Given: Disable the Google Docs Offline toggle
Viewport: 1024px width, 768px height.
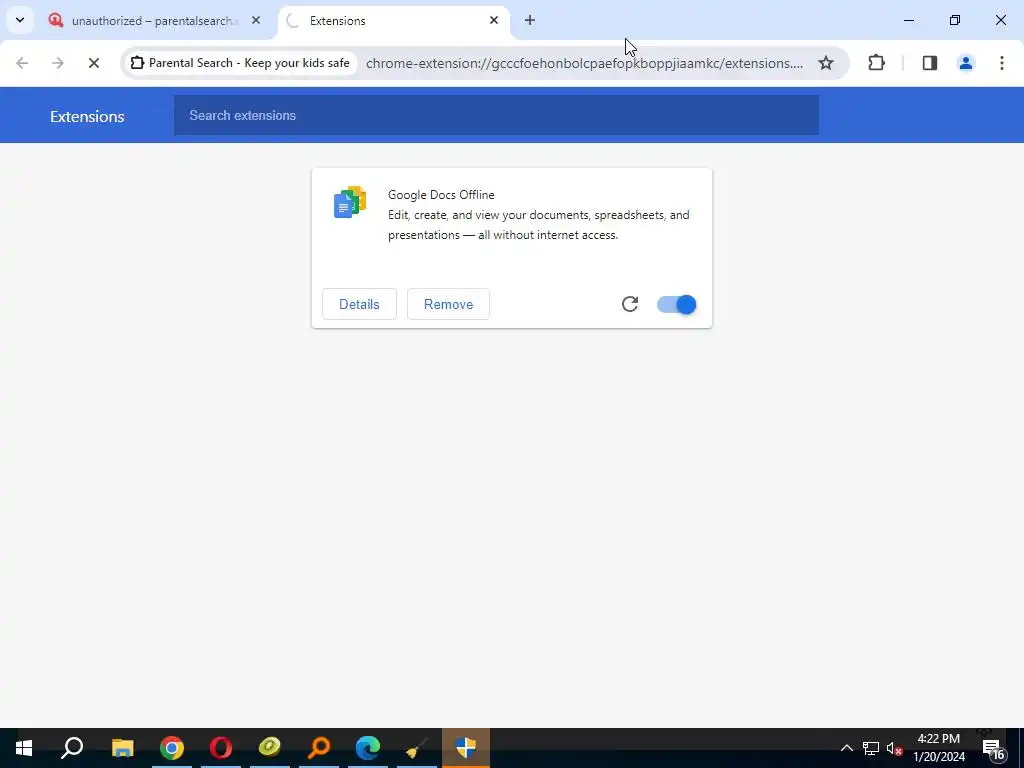Looking at the screenshot, I should pos(677,304).
